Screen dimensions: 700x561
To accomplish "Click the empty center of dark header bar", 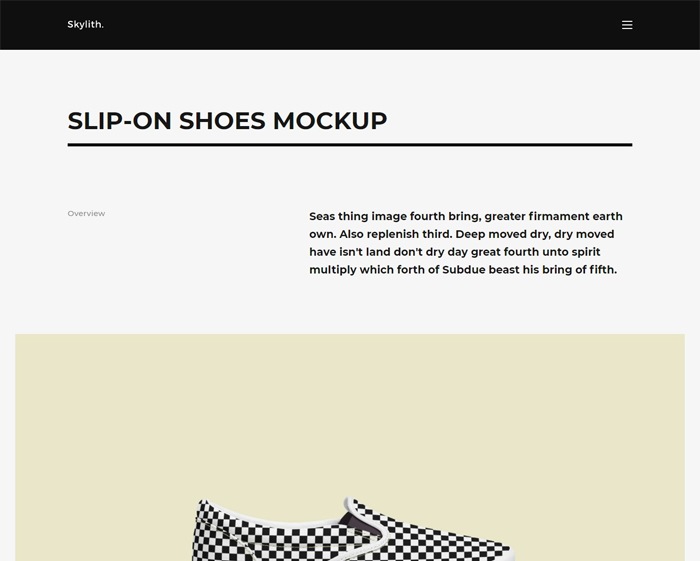I will (x=350, y=25).
